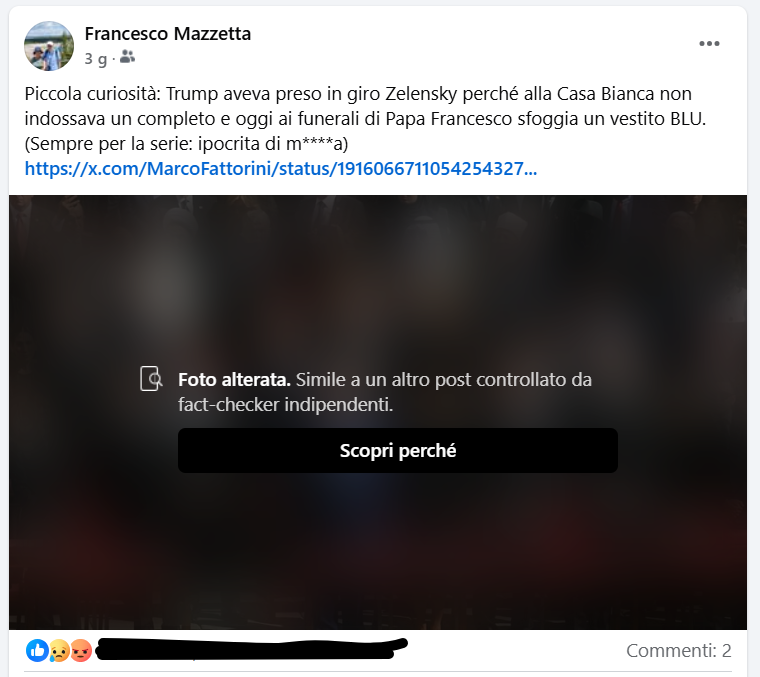Open the three-dot post options menu
This screenshot has height=677, width=760.
(709, 44)
